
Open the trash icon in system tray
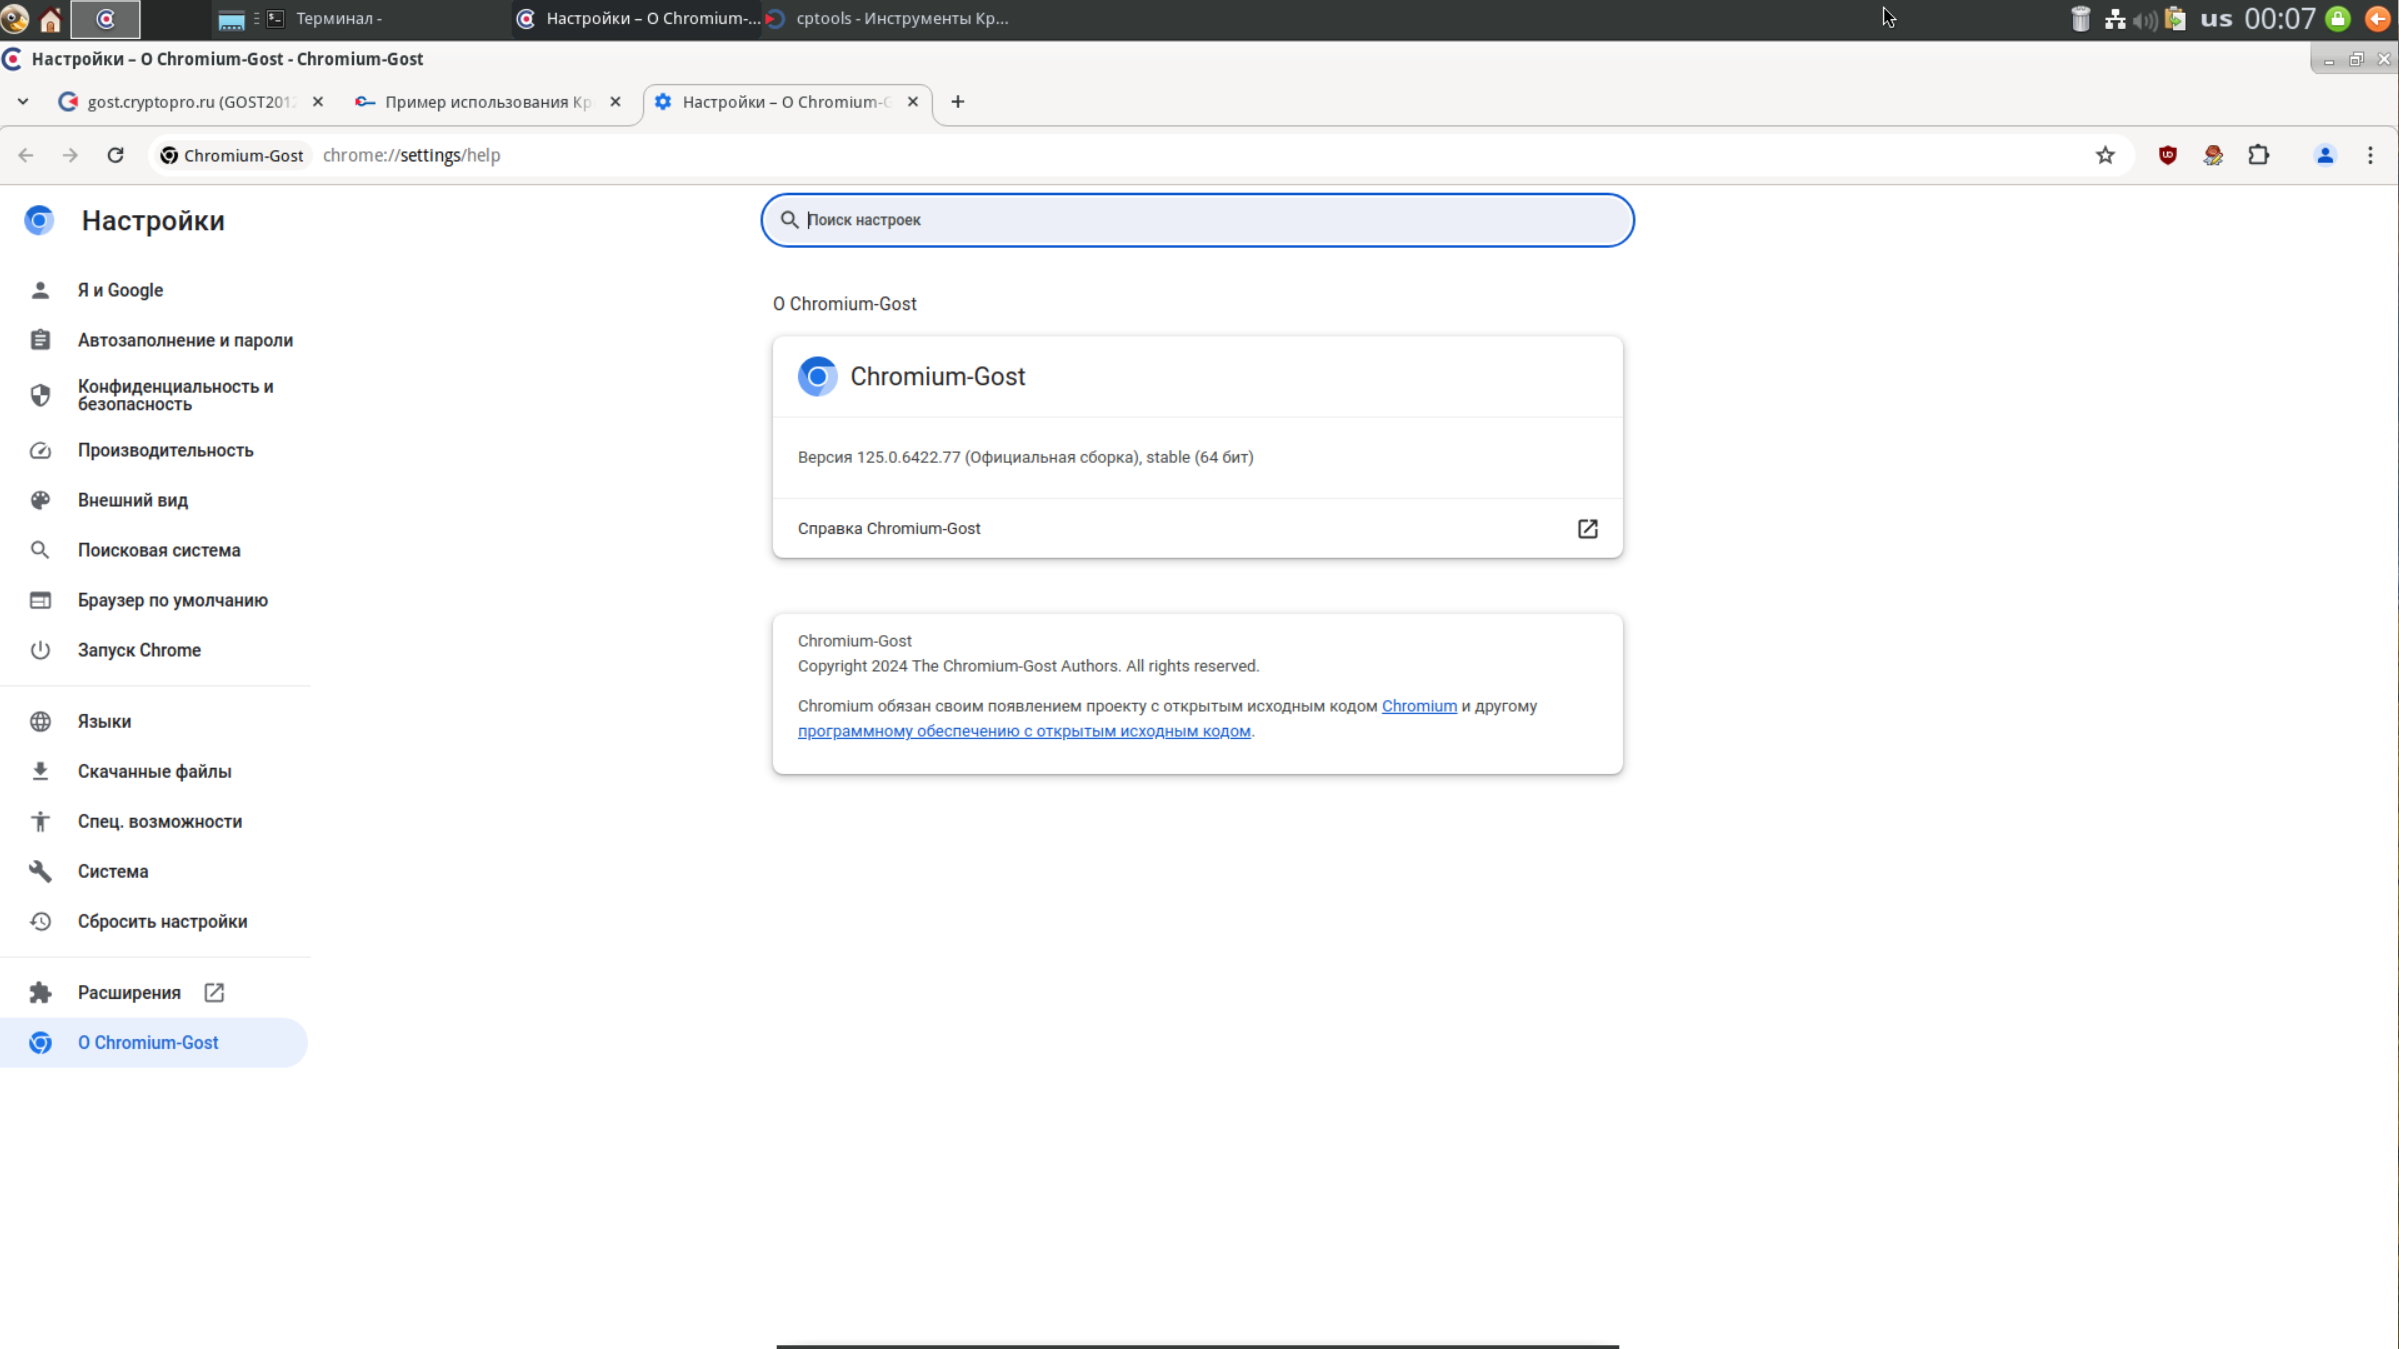click(2079, 18)
